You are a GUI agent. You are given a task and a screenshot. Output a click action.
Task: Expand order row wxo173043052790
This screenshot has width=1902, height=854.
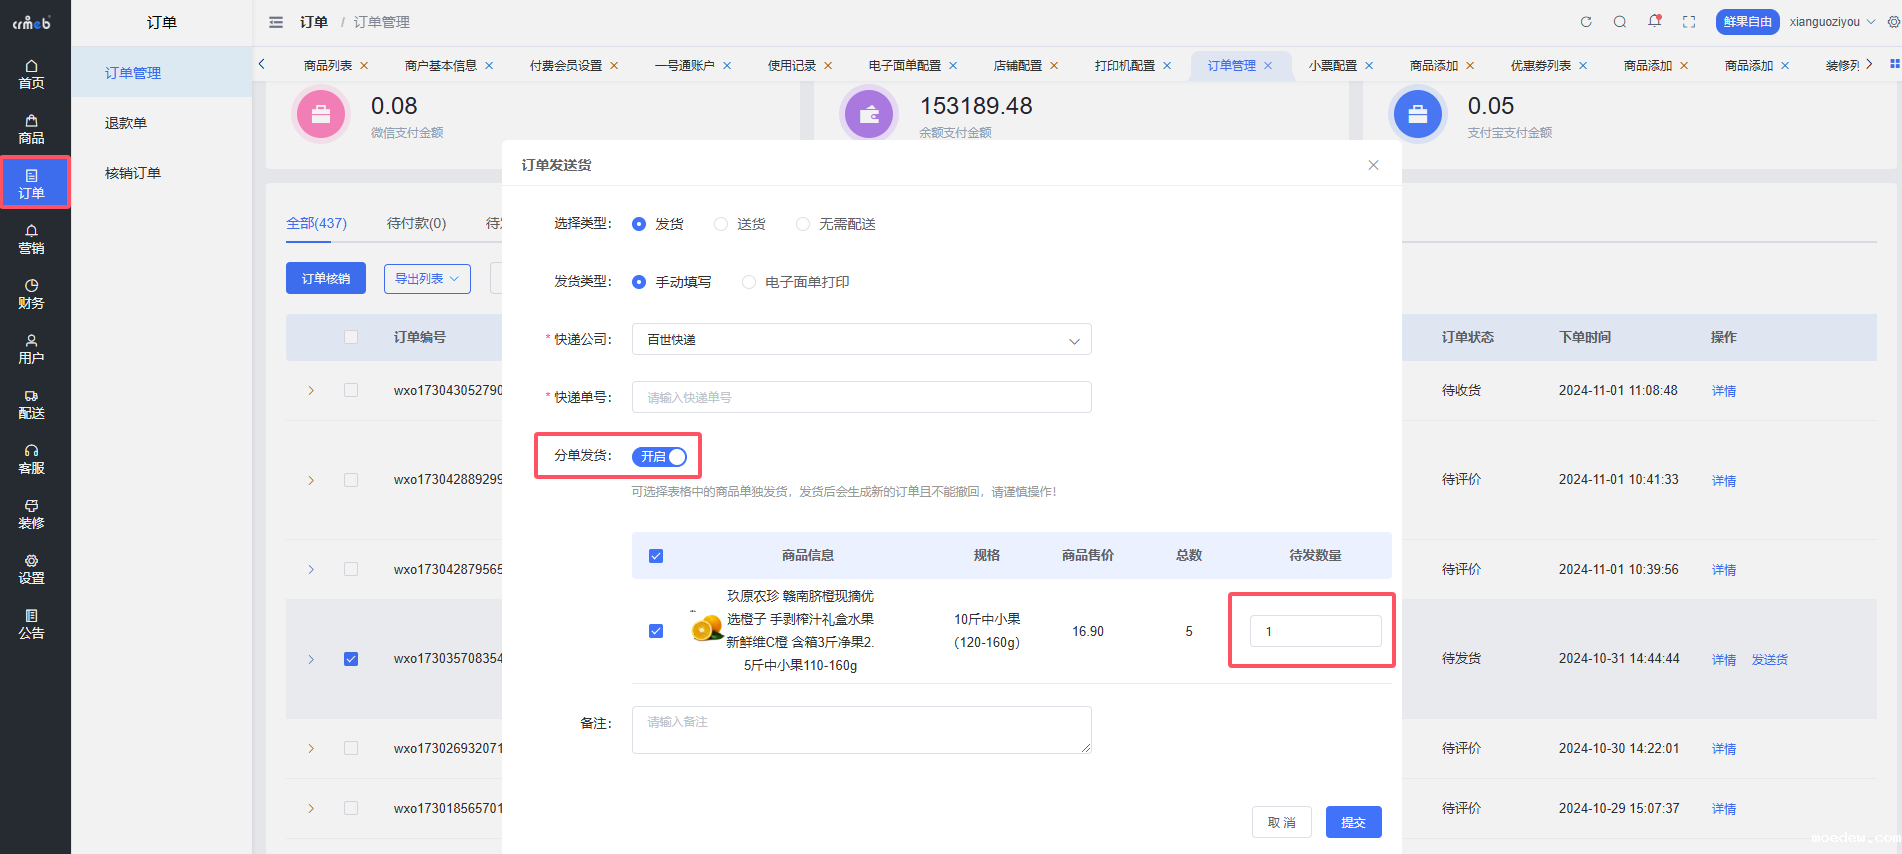(x=311, y=391)
